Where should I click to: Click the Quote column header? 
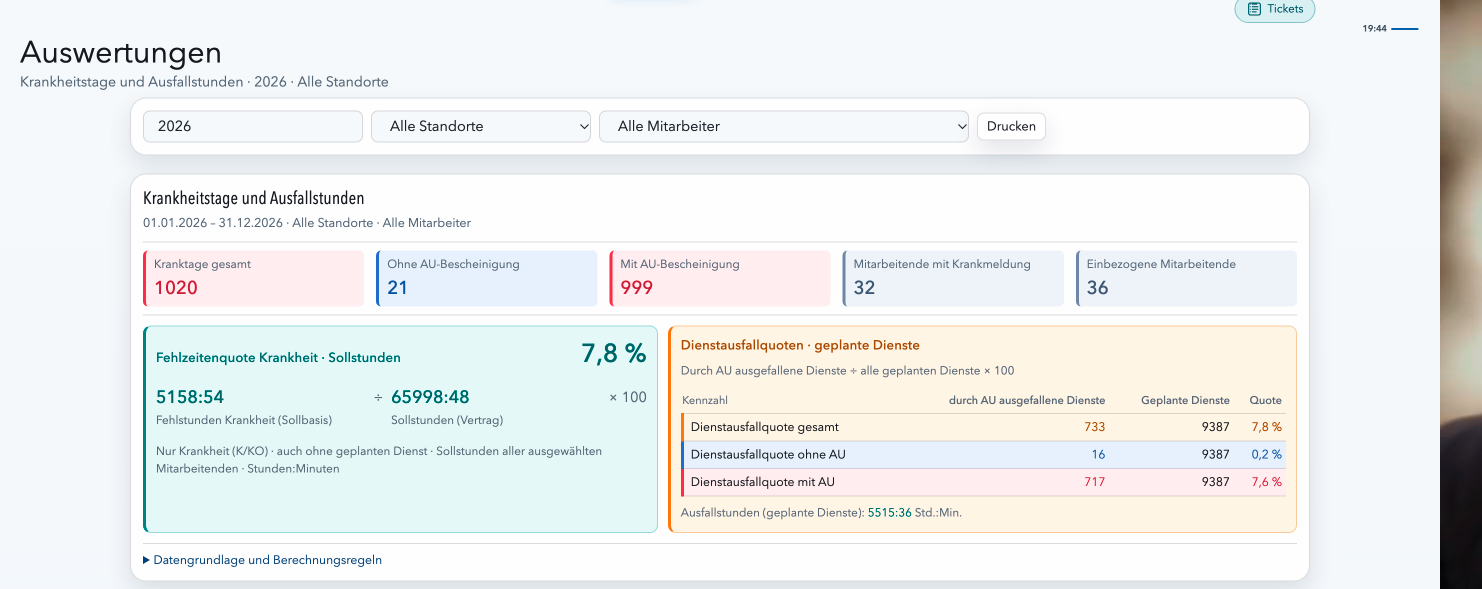[1265, 400]
